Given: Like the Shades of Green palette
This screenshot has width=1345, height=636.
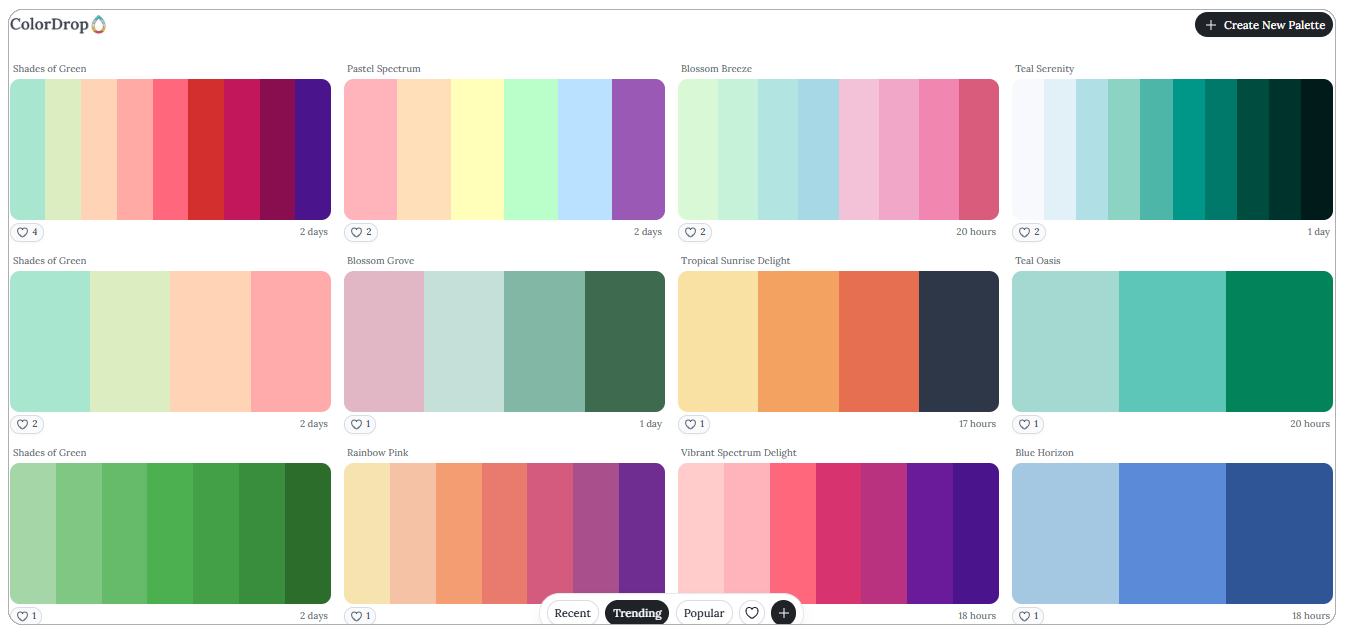Looking at the screenshot, I should pos(27,231).
